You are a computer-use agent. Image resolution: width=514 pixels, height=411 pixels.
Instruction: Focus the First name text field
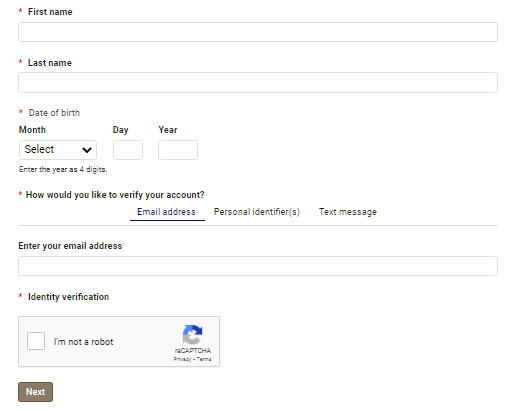(x=258, y=32)
